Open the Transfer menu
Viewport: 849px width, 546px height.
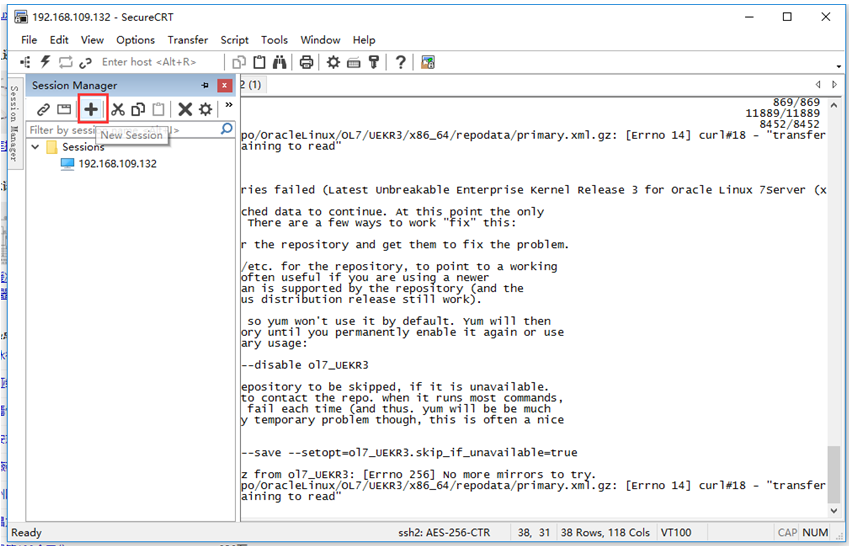pos(187,40)
